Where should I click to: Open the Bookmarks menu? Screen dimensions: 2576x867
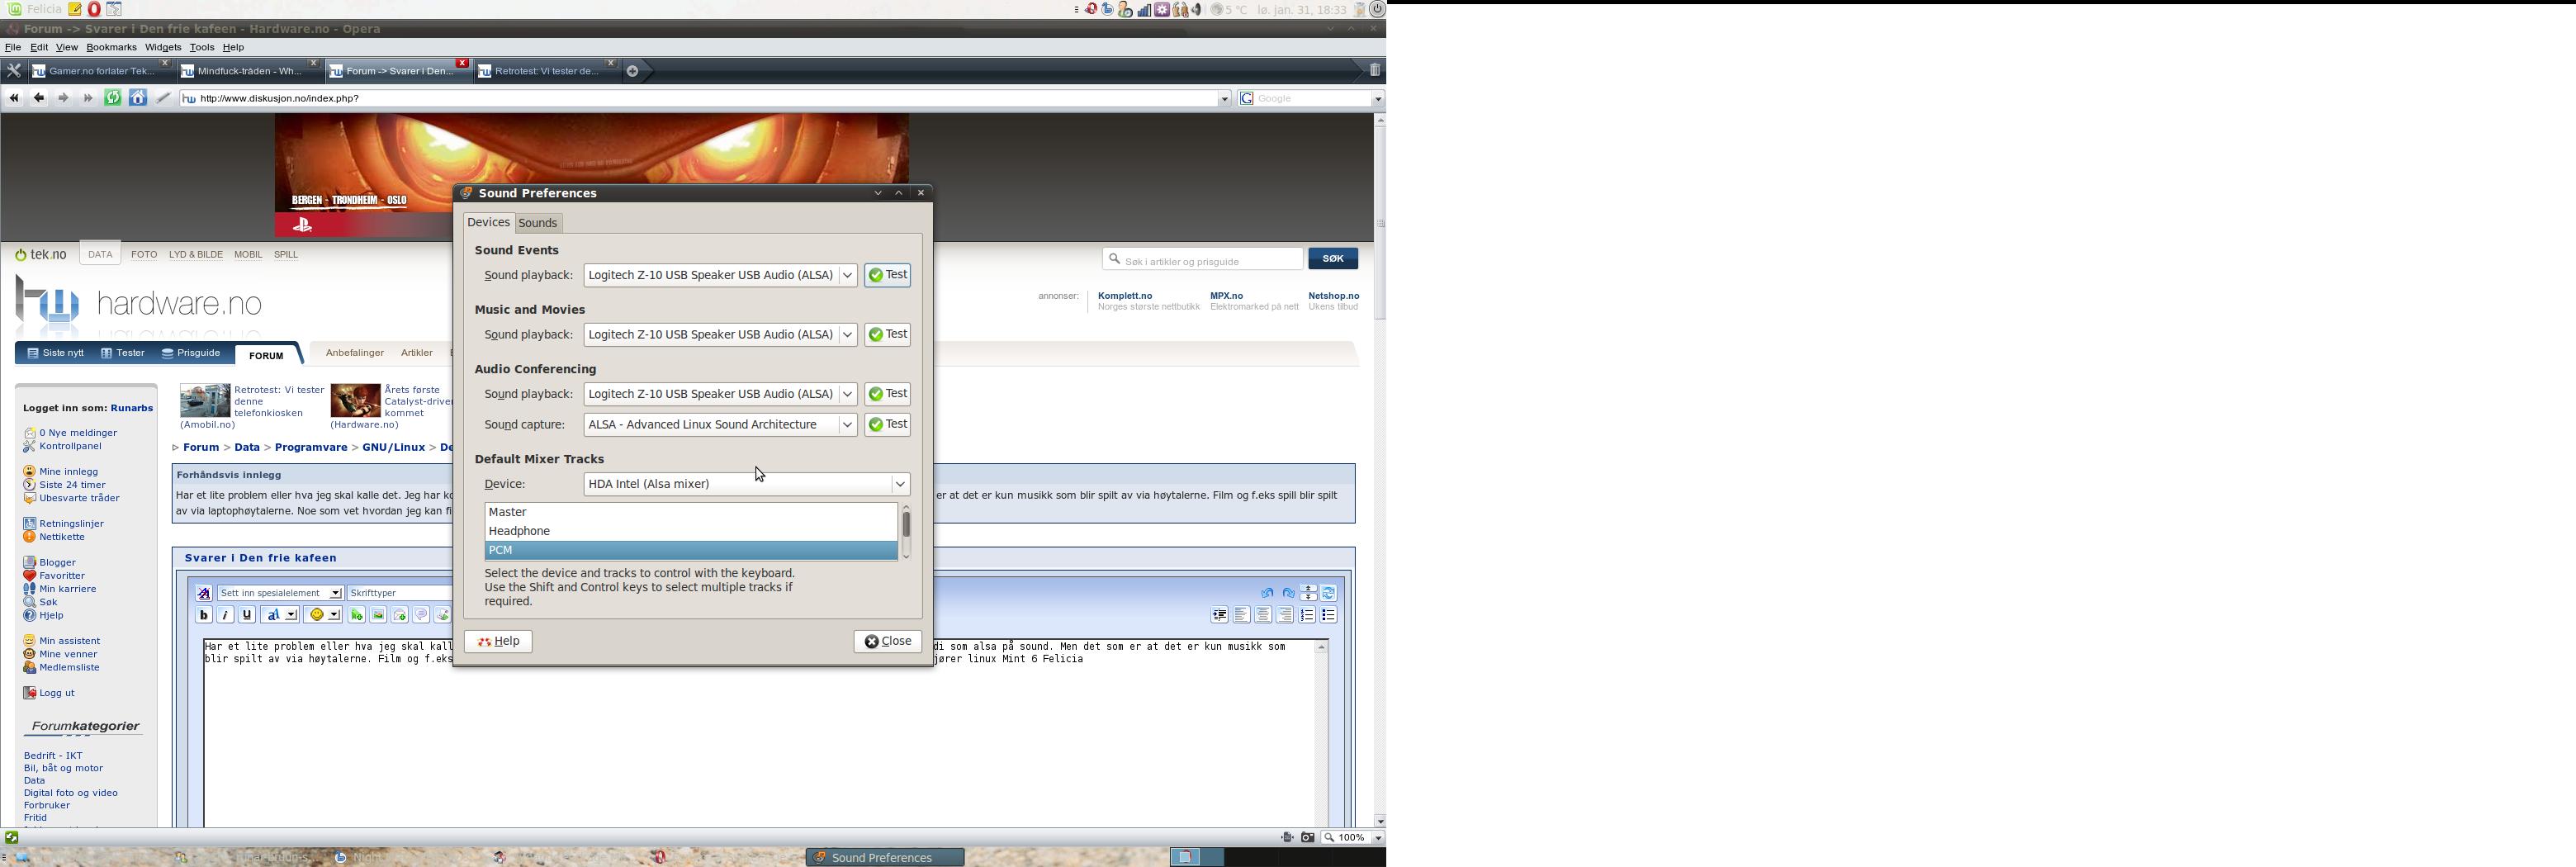pyautogui.click(x=111, y=48)
